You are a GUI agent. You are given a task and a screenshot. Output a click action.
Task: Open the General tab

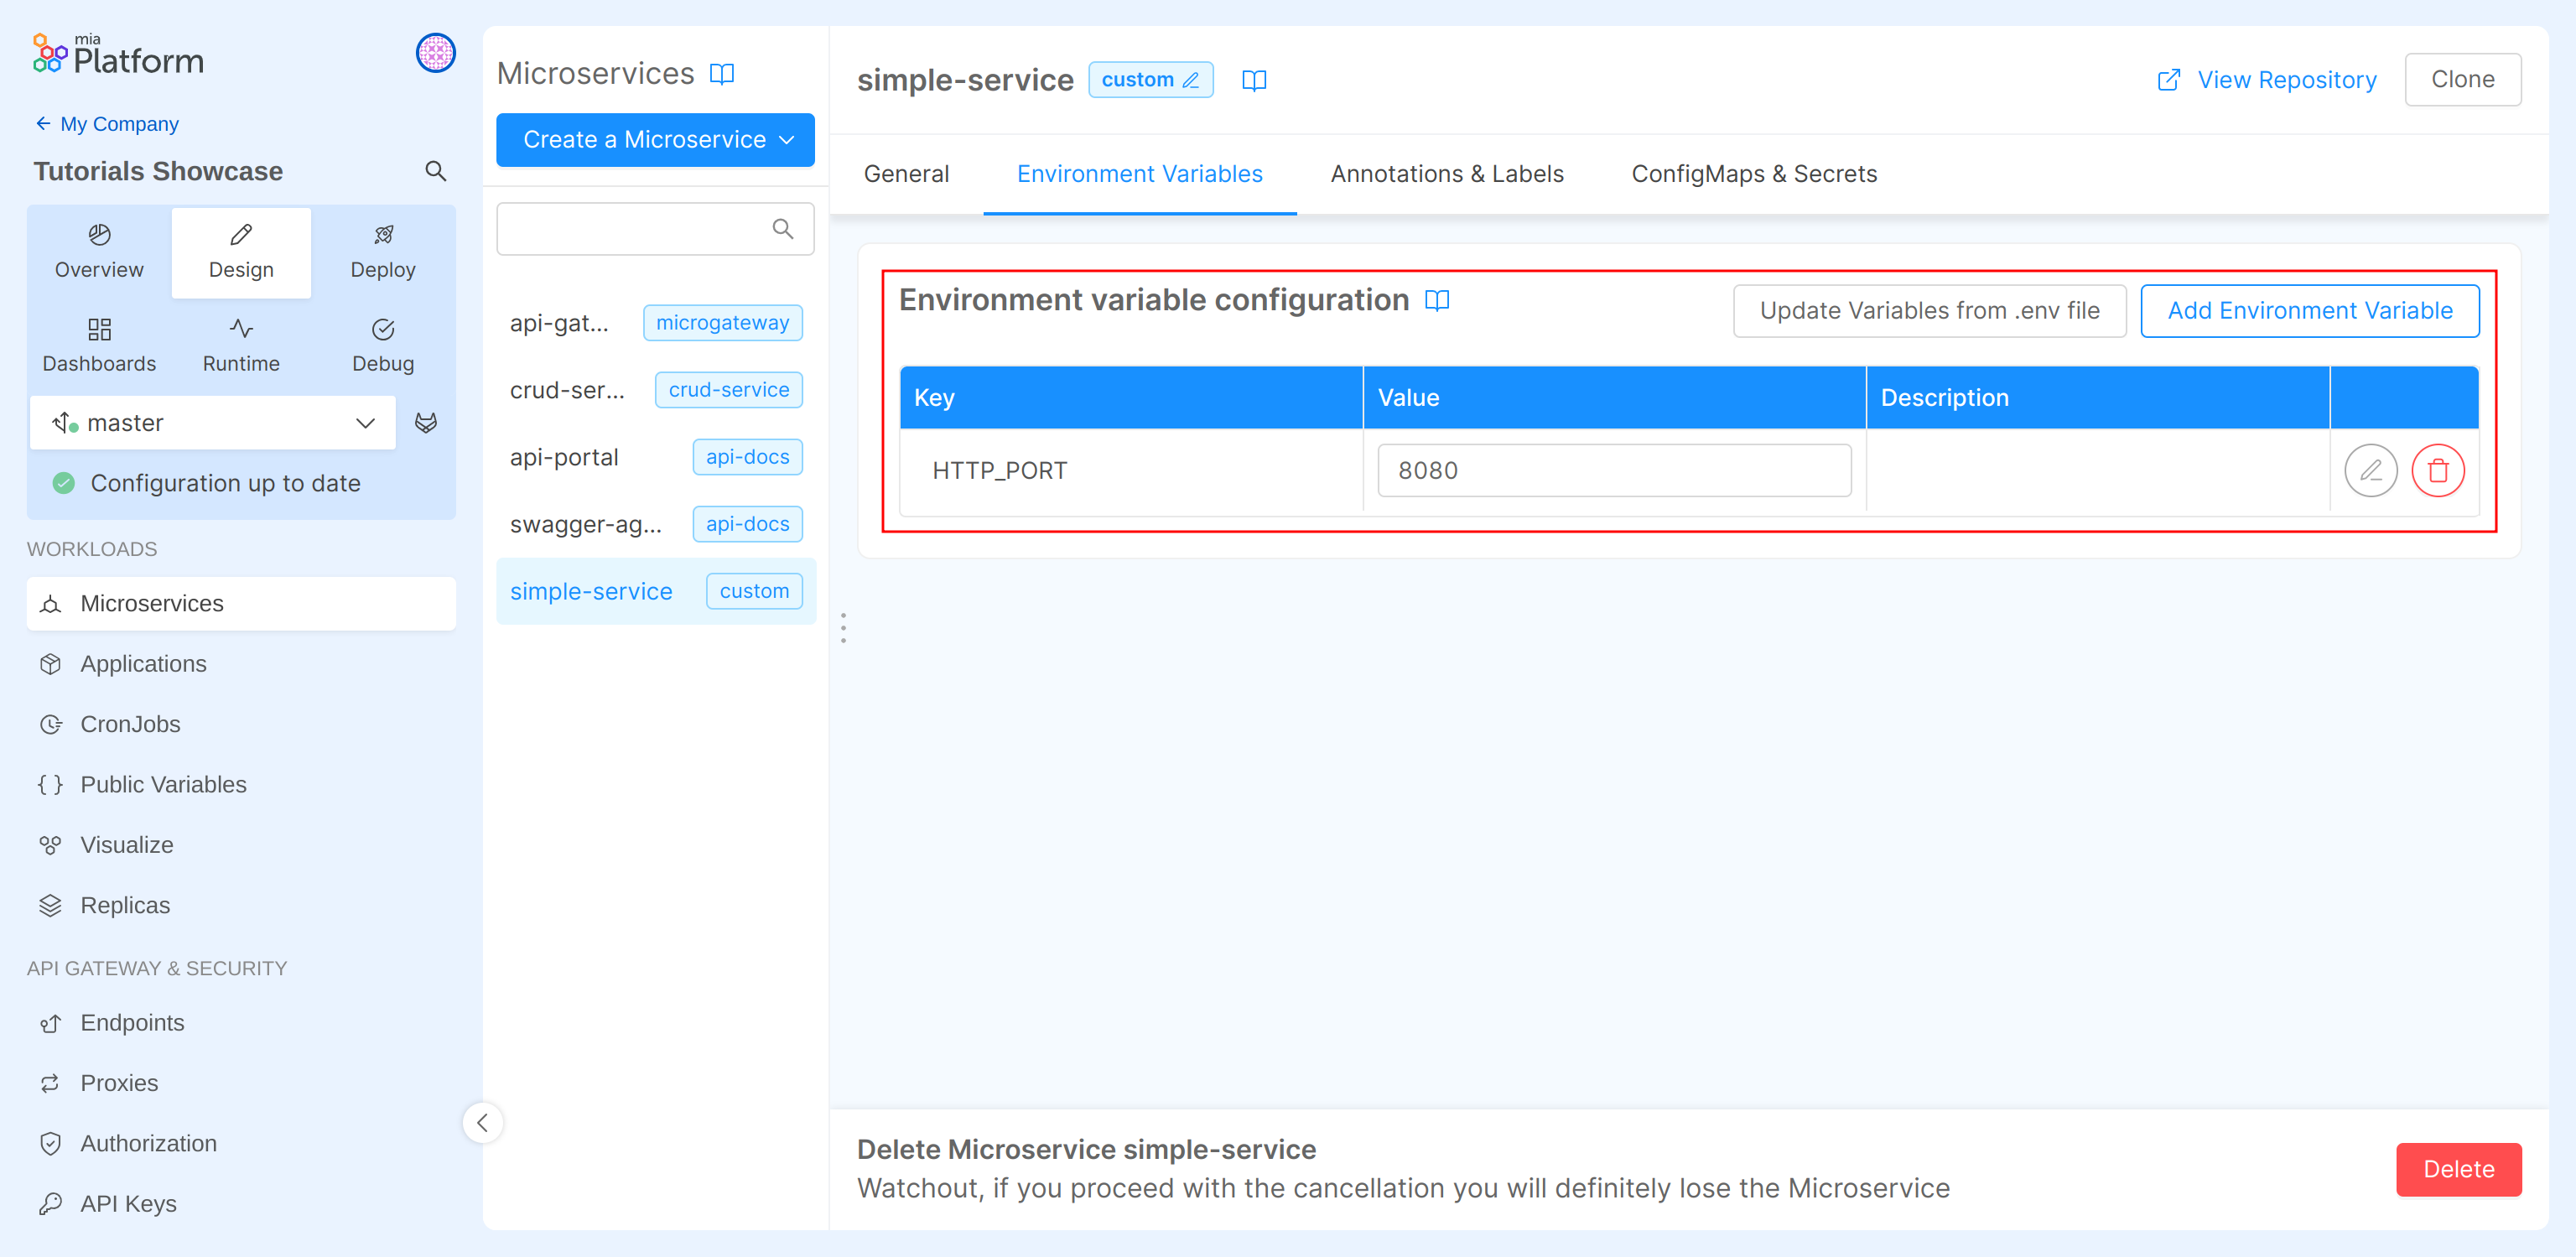click(x=906, y=173)
